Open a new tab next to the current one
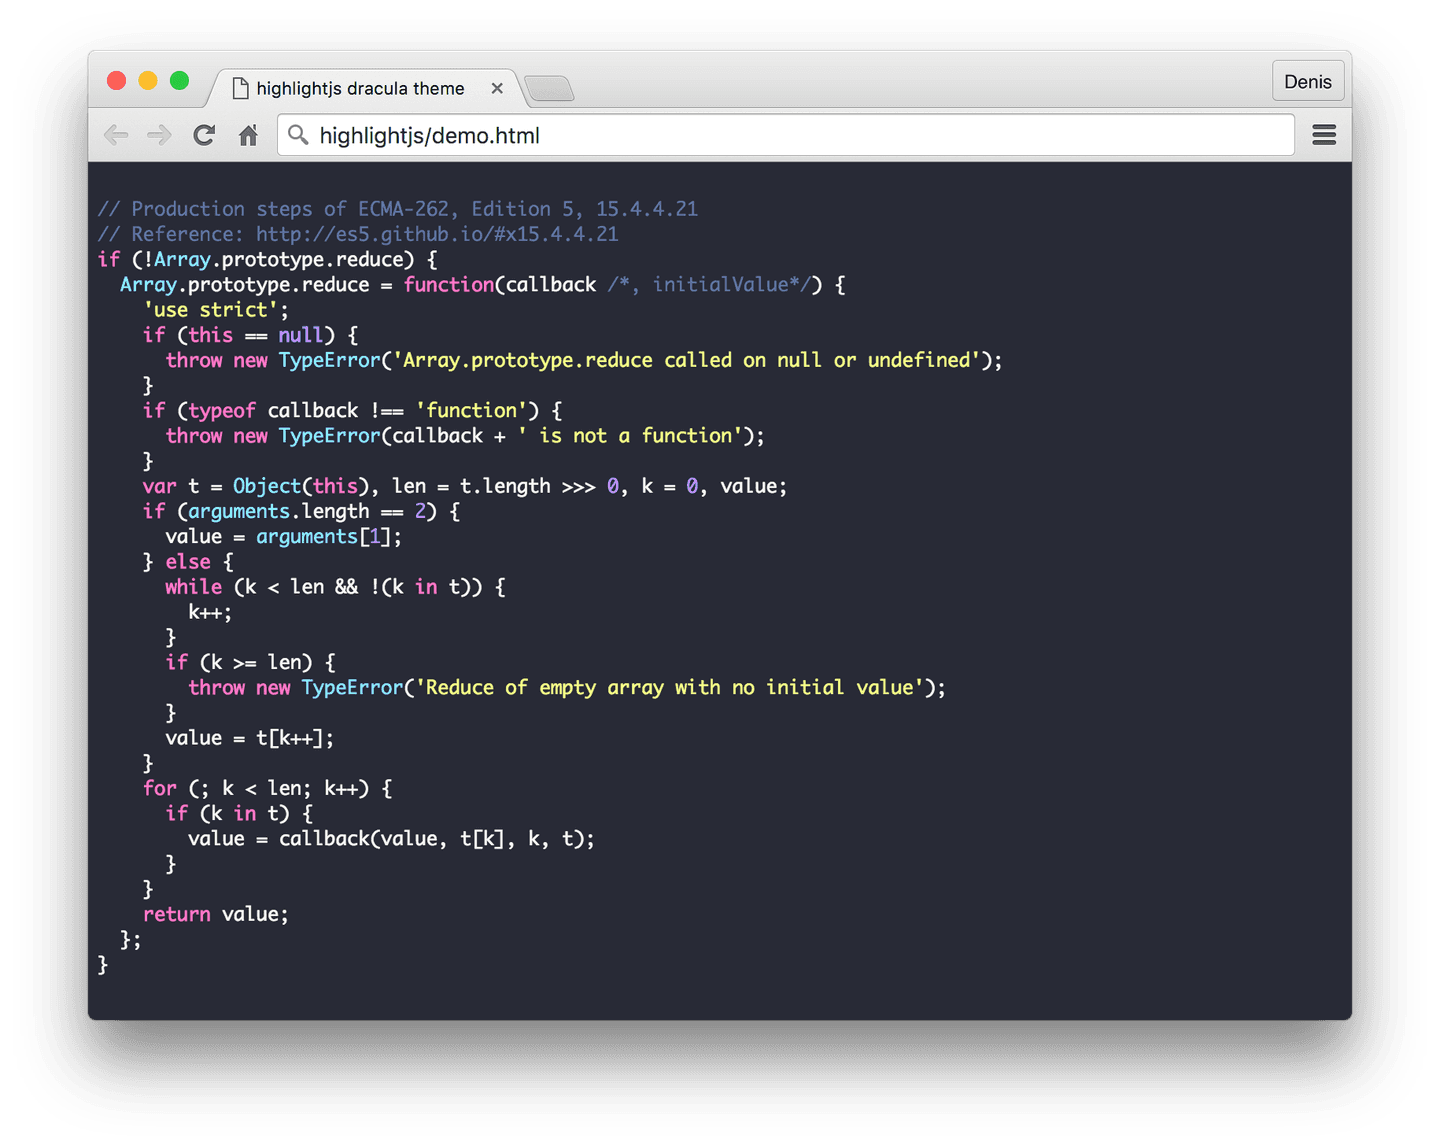 click(549, 90)
